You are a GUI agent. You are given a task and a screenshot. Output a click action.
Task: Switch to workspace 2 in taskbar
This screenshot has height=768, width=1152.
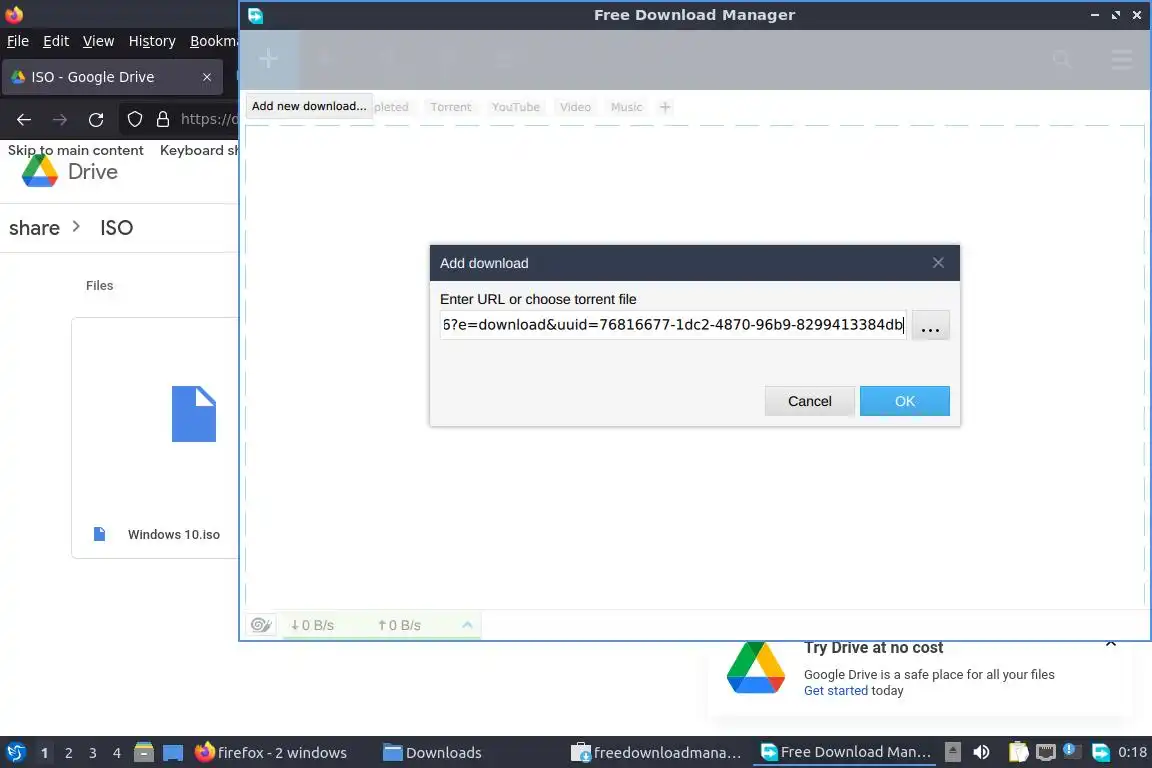(68, 753)
